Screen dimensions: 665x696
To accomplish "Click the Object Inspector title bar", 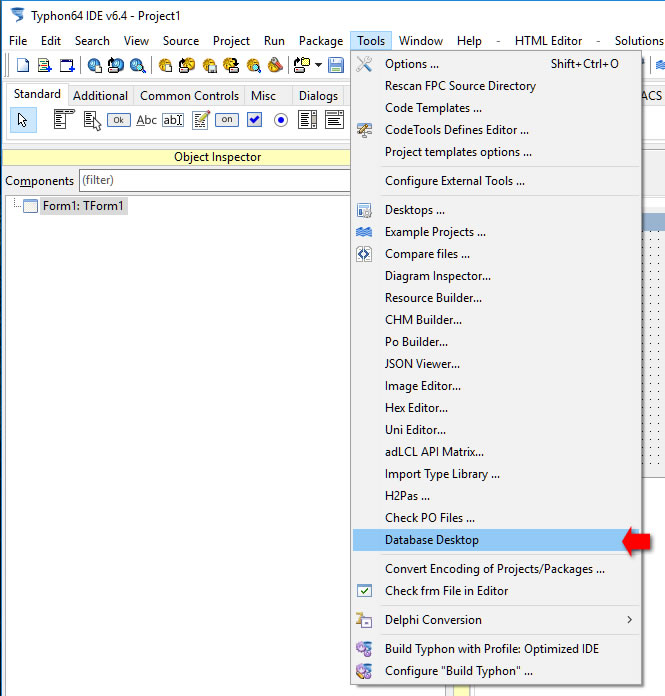I will click(177, 157).
